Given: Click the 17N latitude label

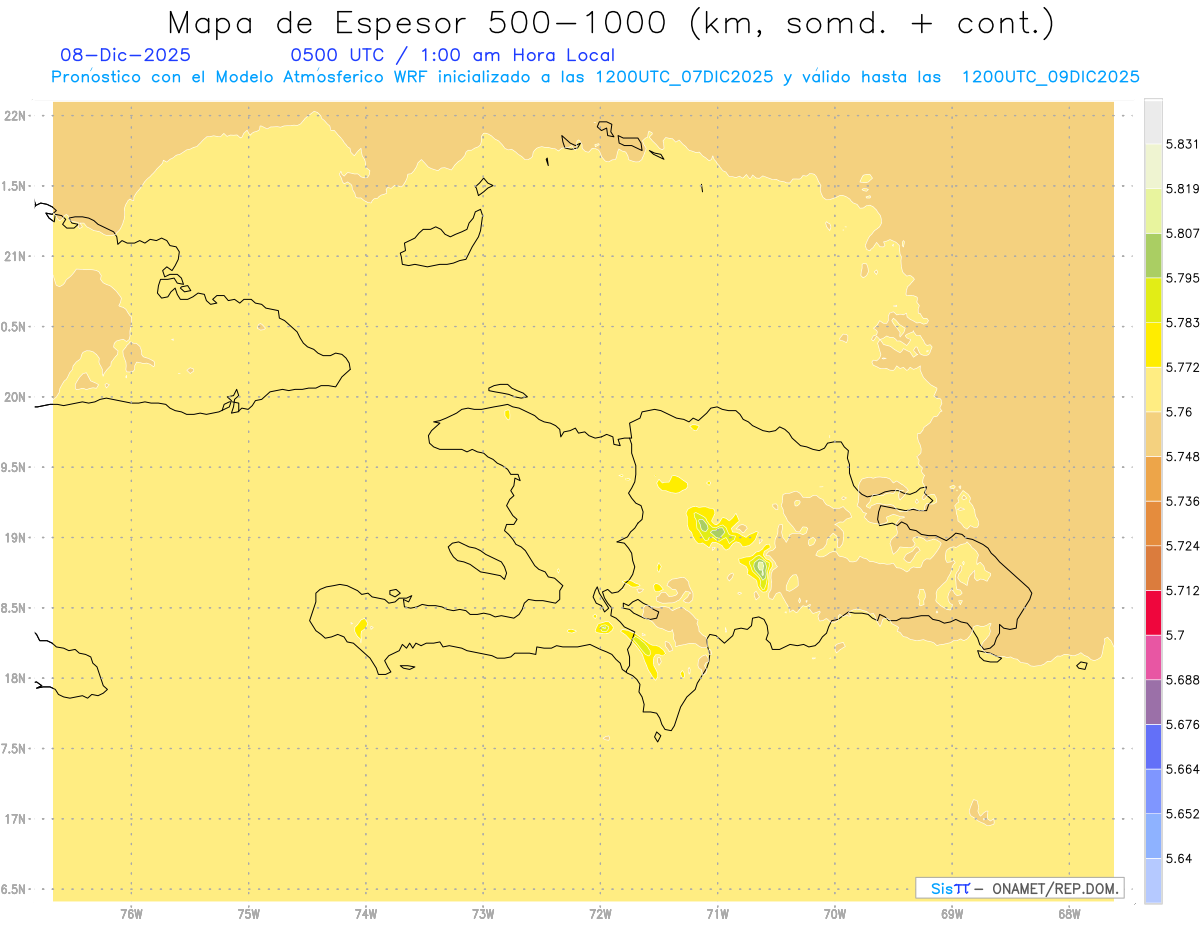Looking at the screenshot, I should pos(15,819).
